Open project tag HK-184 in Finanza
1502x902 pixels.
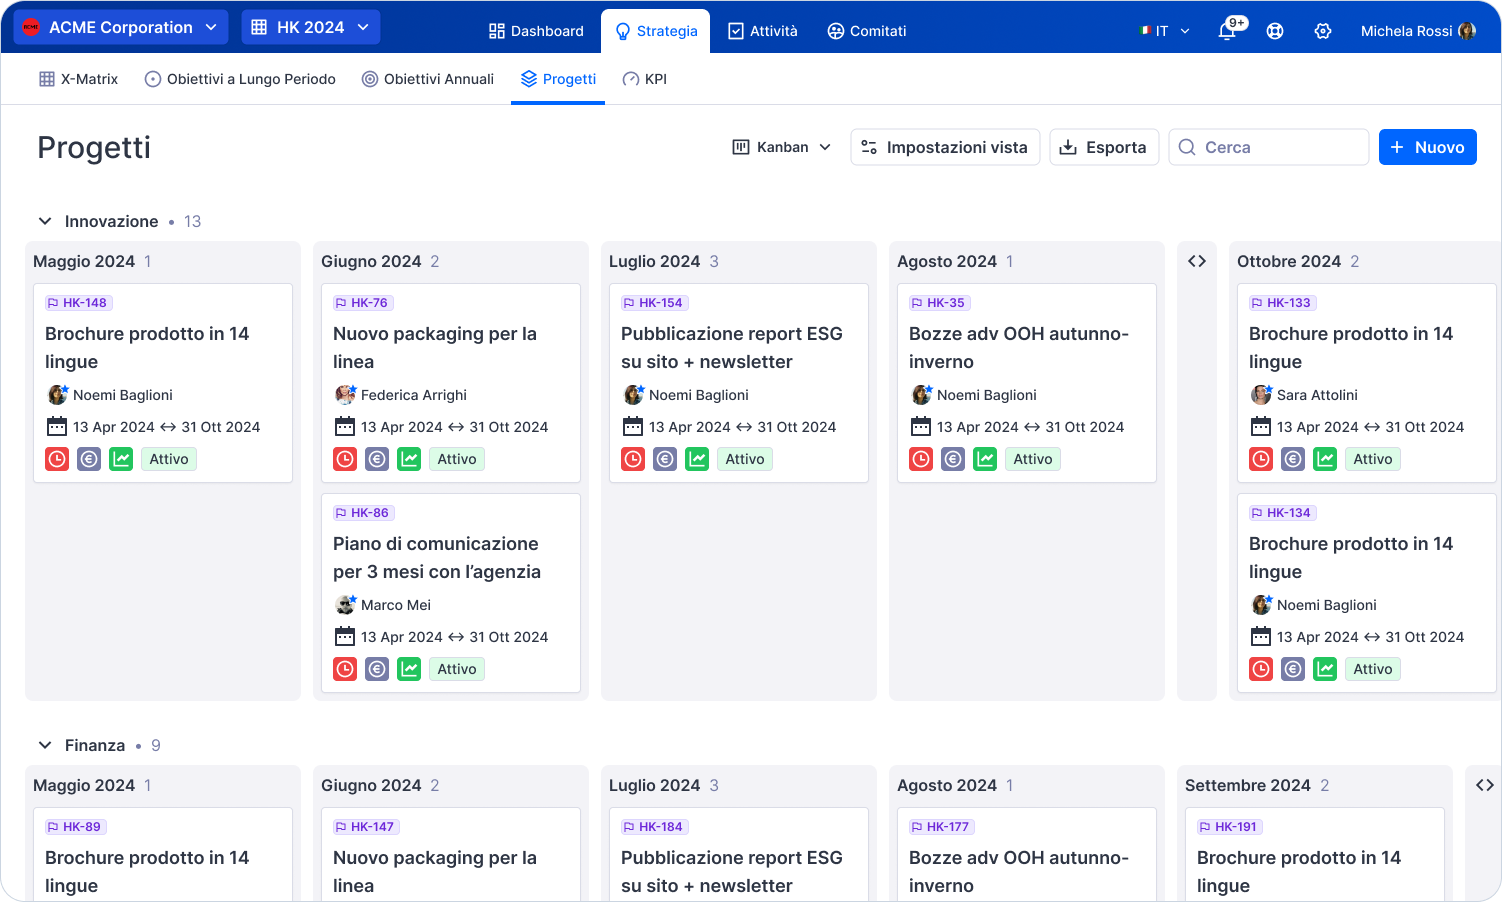click(x=654, y=827)
